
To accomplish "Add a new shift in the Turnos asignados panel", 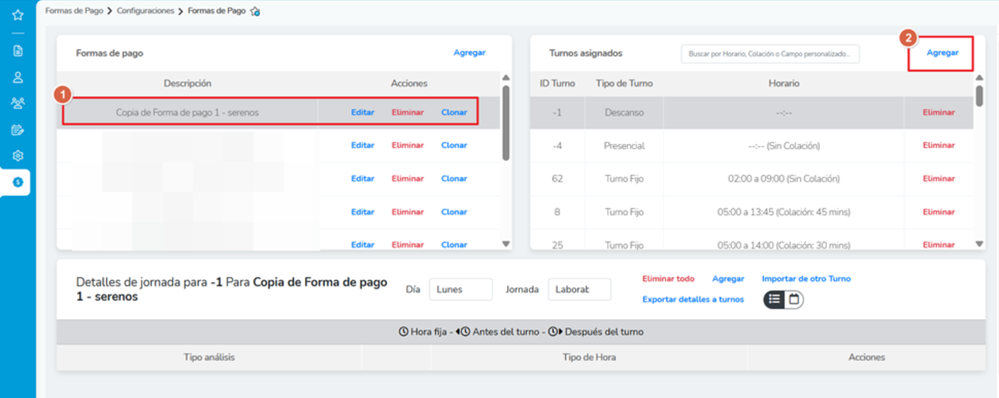I will pos(942,53).
